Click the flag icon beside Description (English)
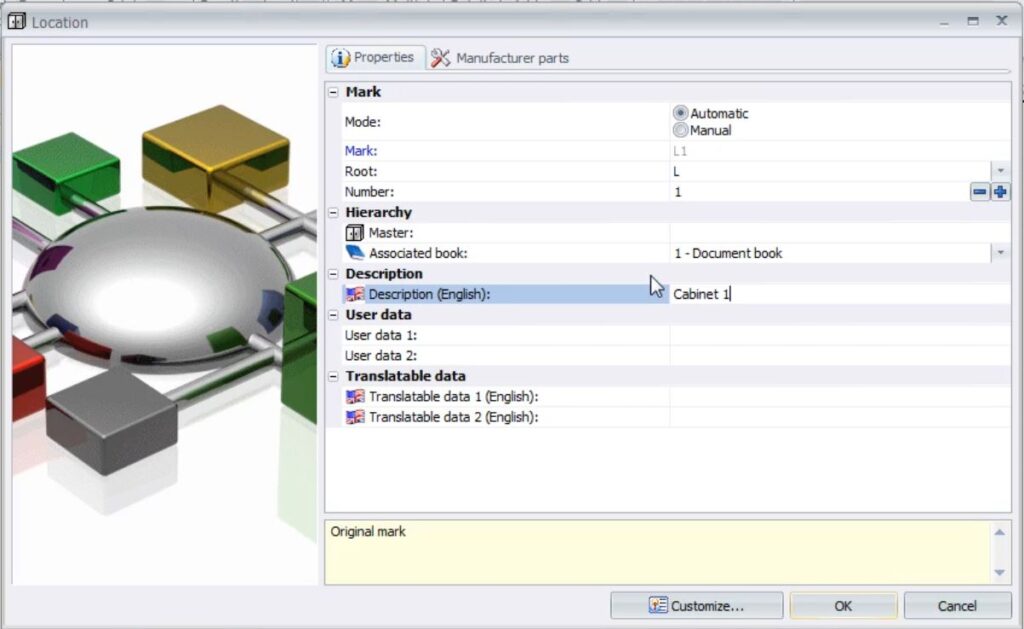 click(x=355, y=294)
